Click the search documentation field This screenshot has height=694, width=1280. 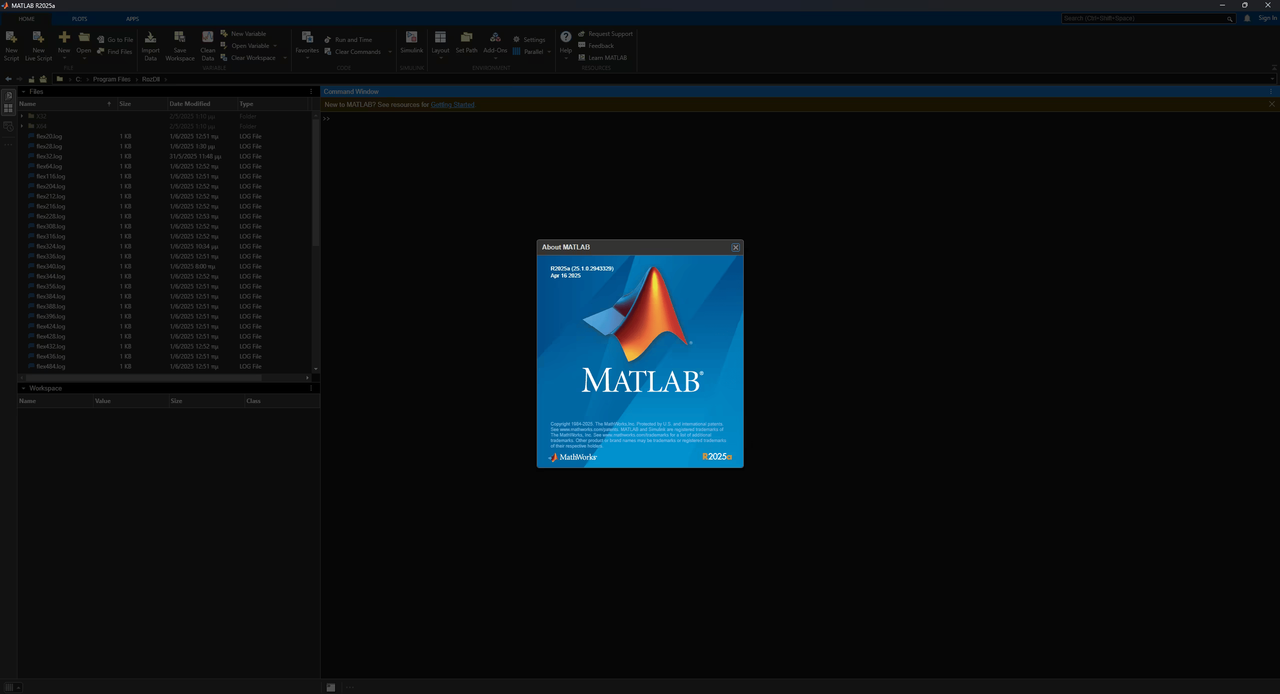point(1148,19)
